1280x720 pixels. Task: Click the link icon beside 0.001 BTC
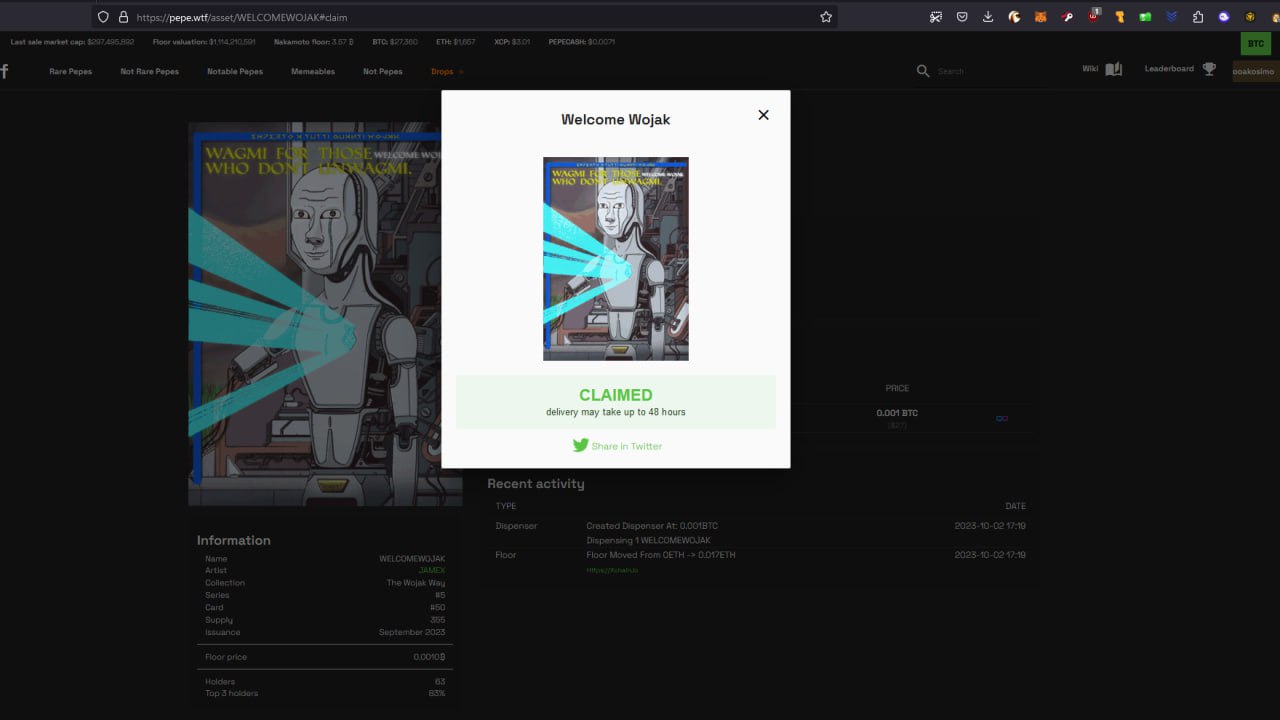[1001, 418]
